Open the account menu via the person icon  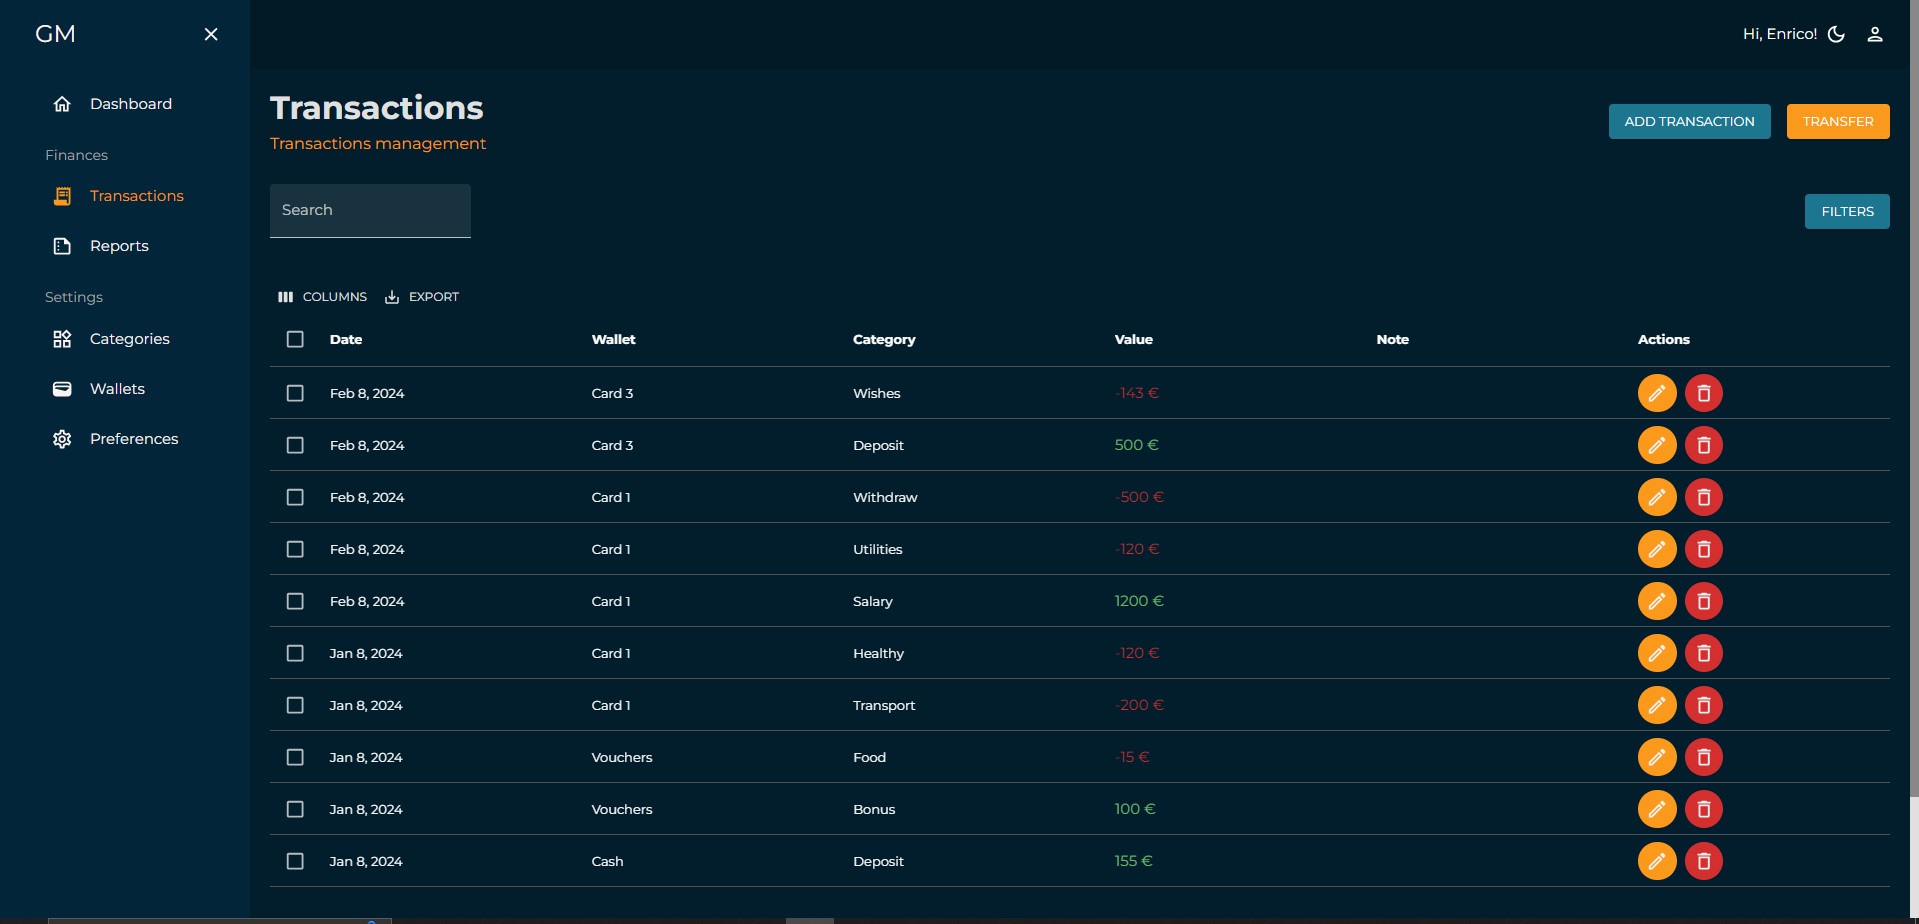tap(1875, 33)
